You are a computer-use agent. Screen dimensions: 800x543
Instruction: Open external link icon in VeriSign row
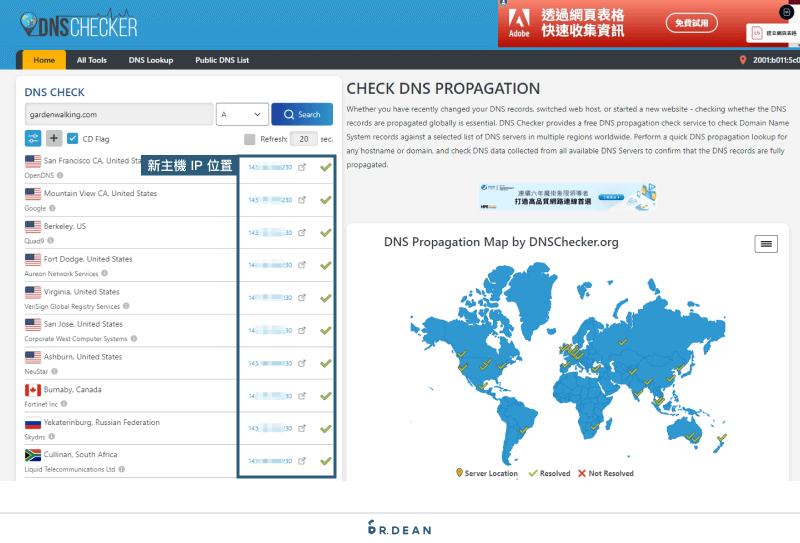pyautogui.click(x=302, y=298)
